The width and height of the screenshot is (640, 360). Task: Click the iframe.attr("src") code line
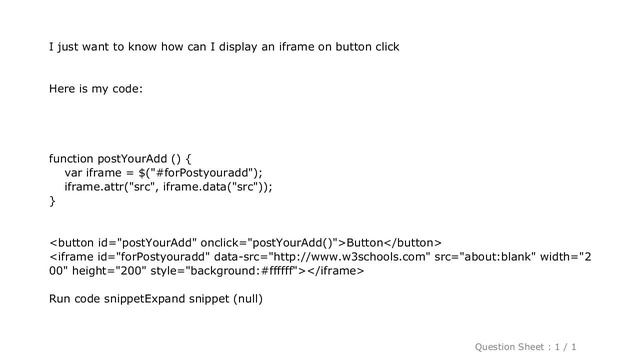coord(168,187)
